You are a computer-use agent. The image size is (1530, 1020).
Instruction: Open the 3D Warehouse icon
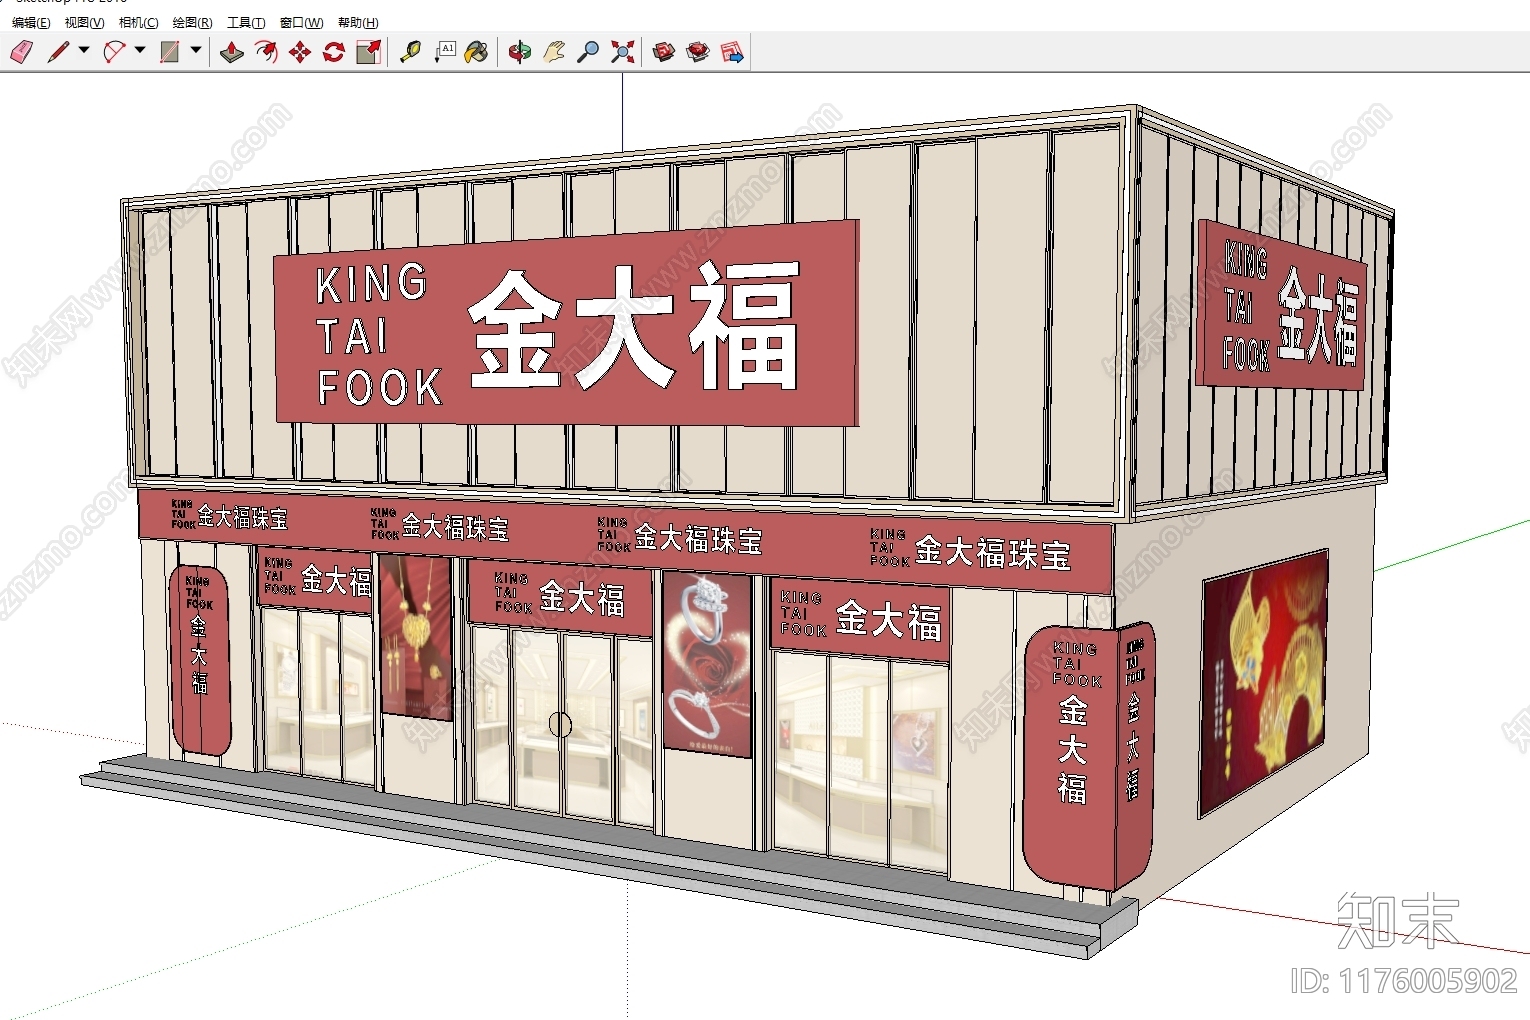coord(664,52)
